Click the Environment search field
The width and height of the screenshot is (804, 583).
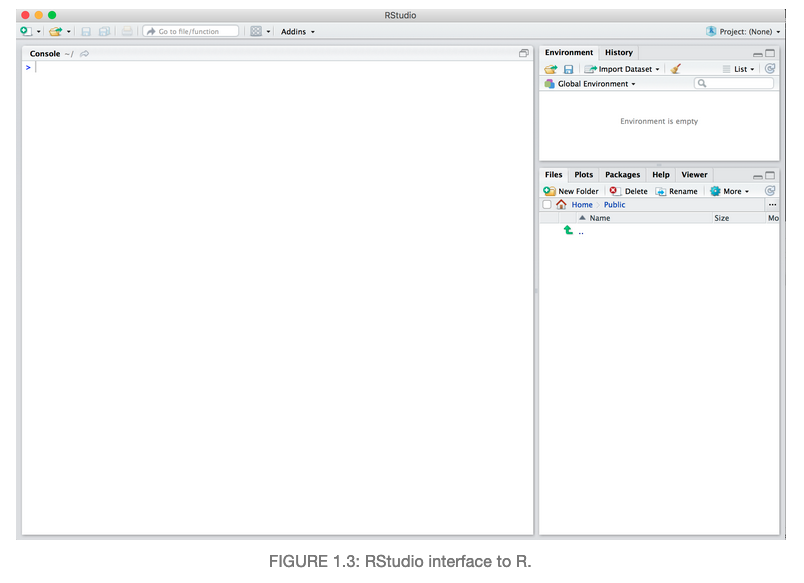pyautogui.click(x=734, y=83)
